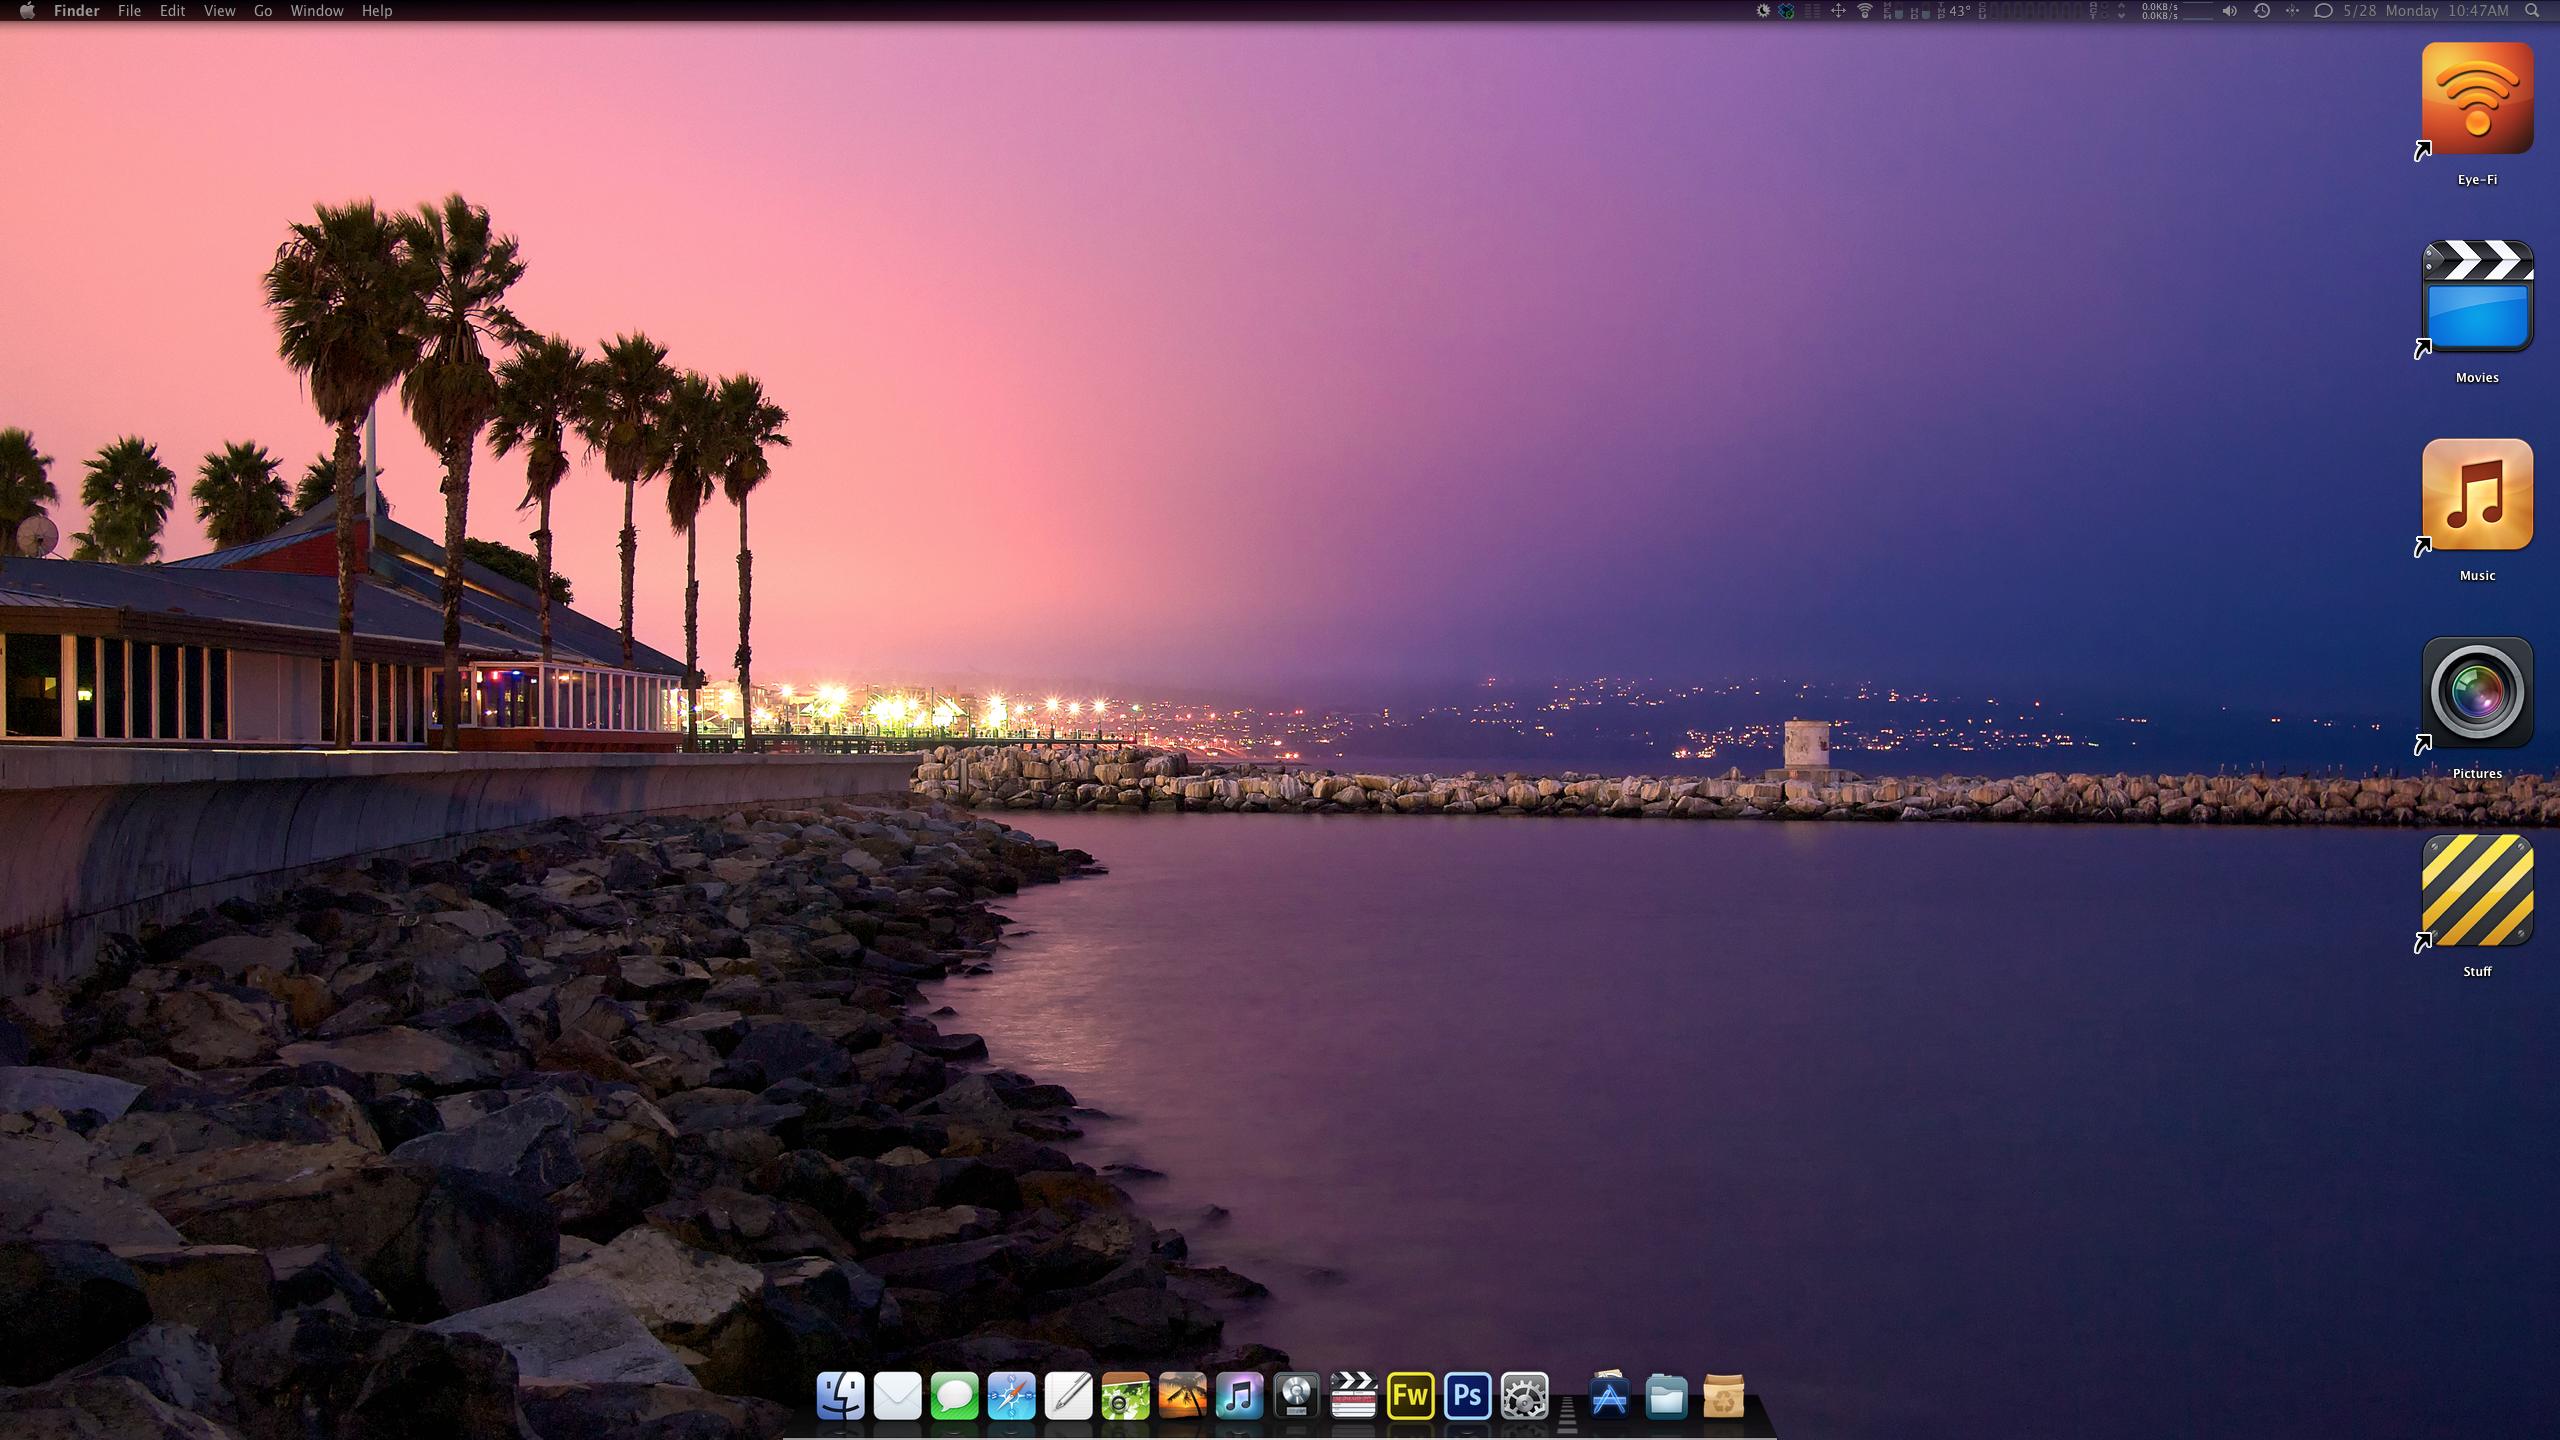
Task: Launch Logic Pro from the Dock
Action: [x=1296, y=1396]
